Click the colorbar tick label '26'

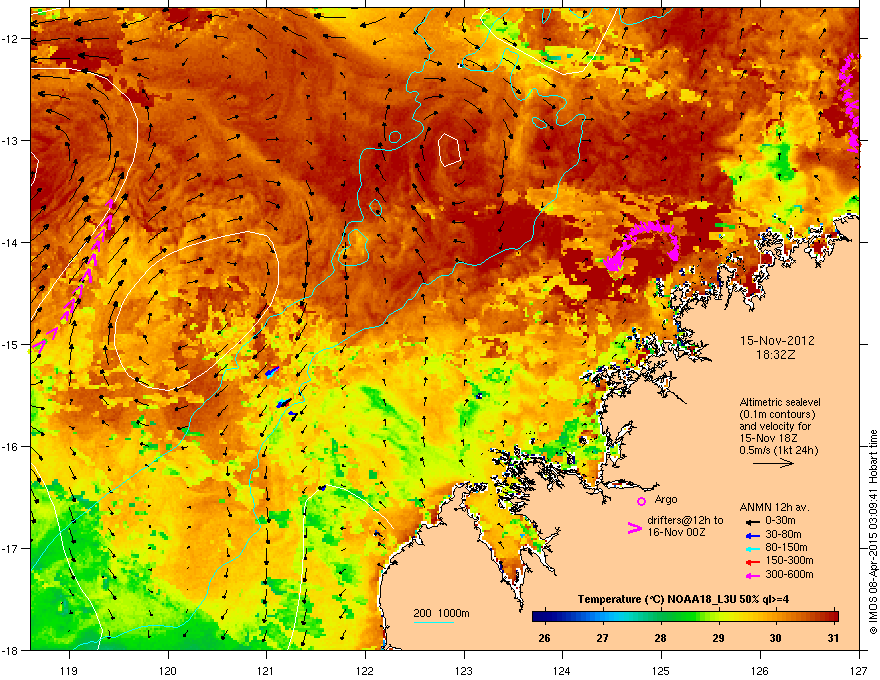click(544, 638)
